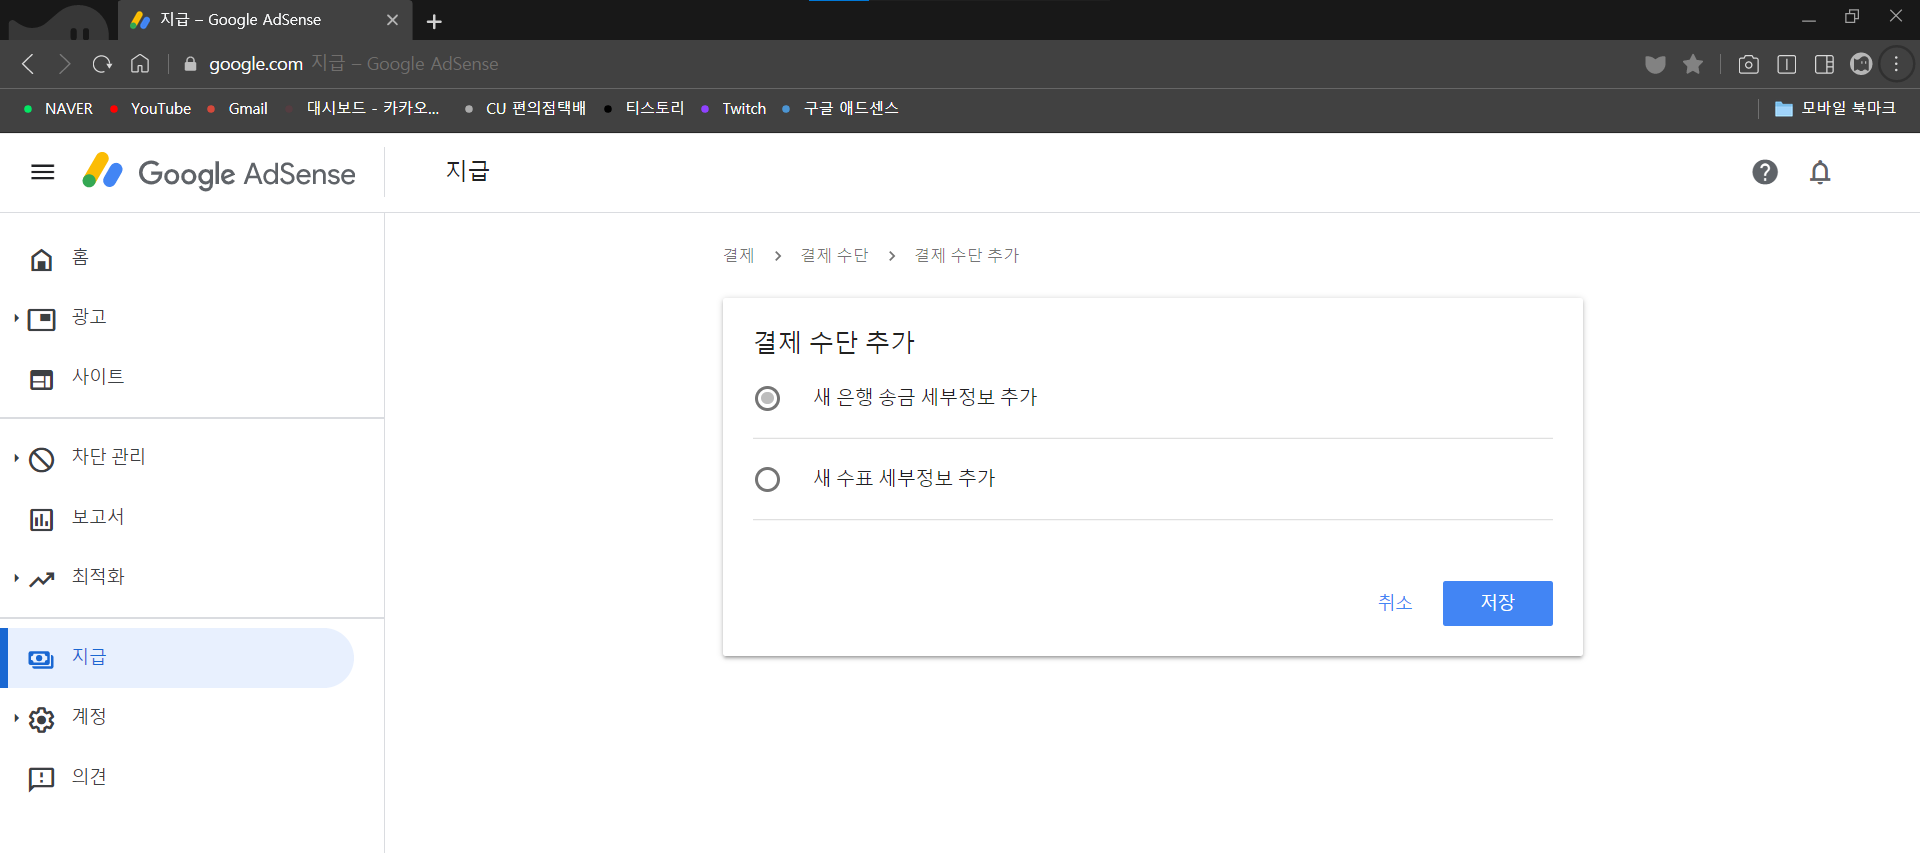
Task: Open the 대시보드 - 카카오 bookmark
Action: [x=362, y=108]
